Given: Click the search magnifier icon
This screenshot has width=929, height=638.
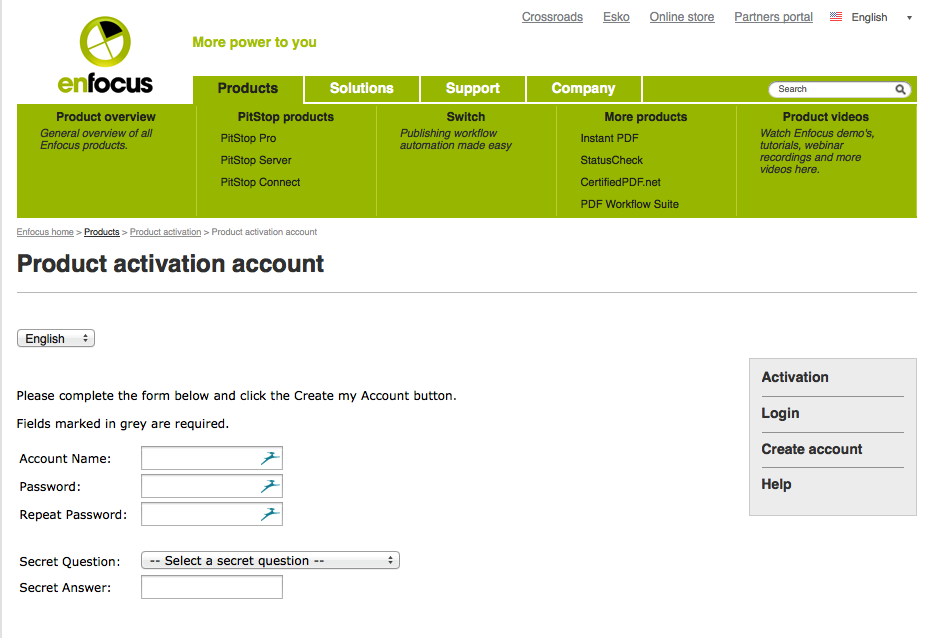Looking at the screenshot, I should (900, 89).
